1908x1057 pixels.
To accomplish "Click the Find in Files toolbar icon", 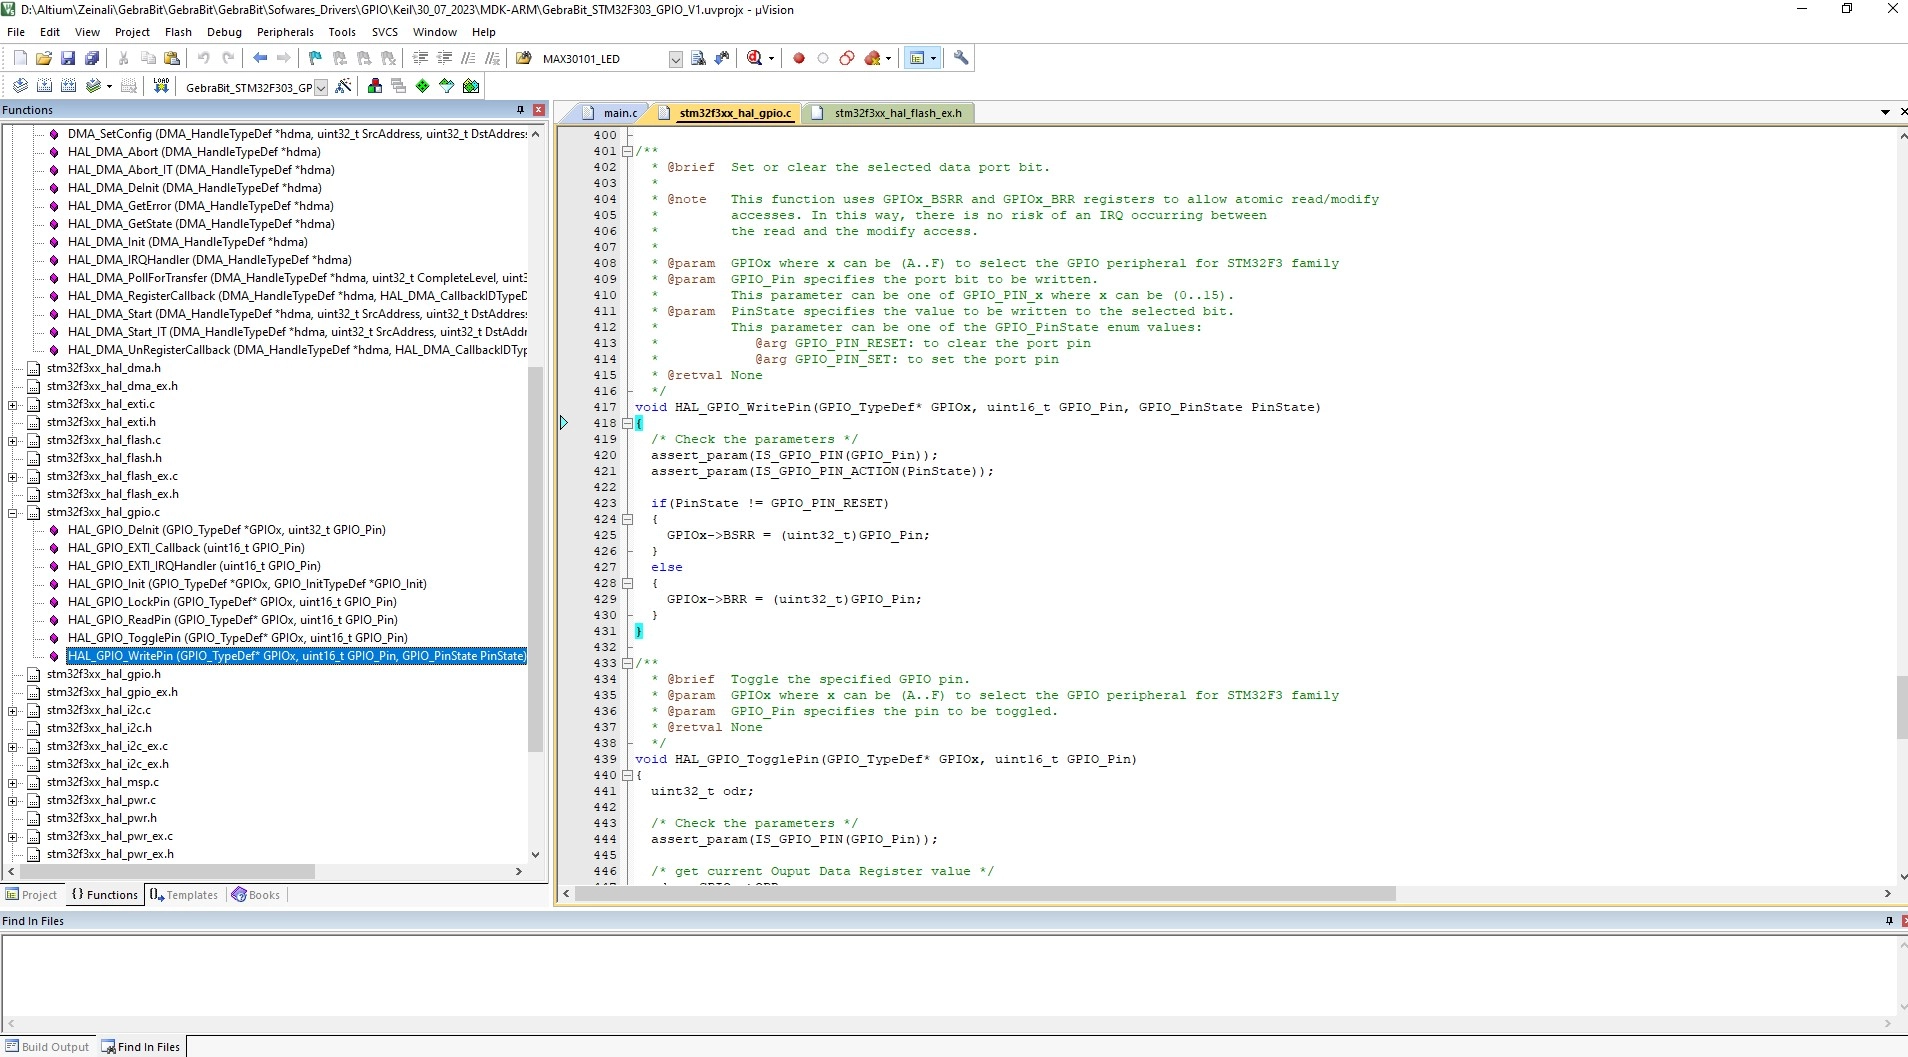I will click(x=523, y=58).
